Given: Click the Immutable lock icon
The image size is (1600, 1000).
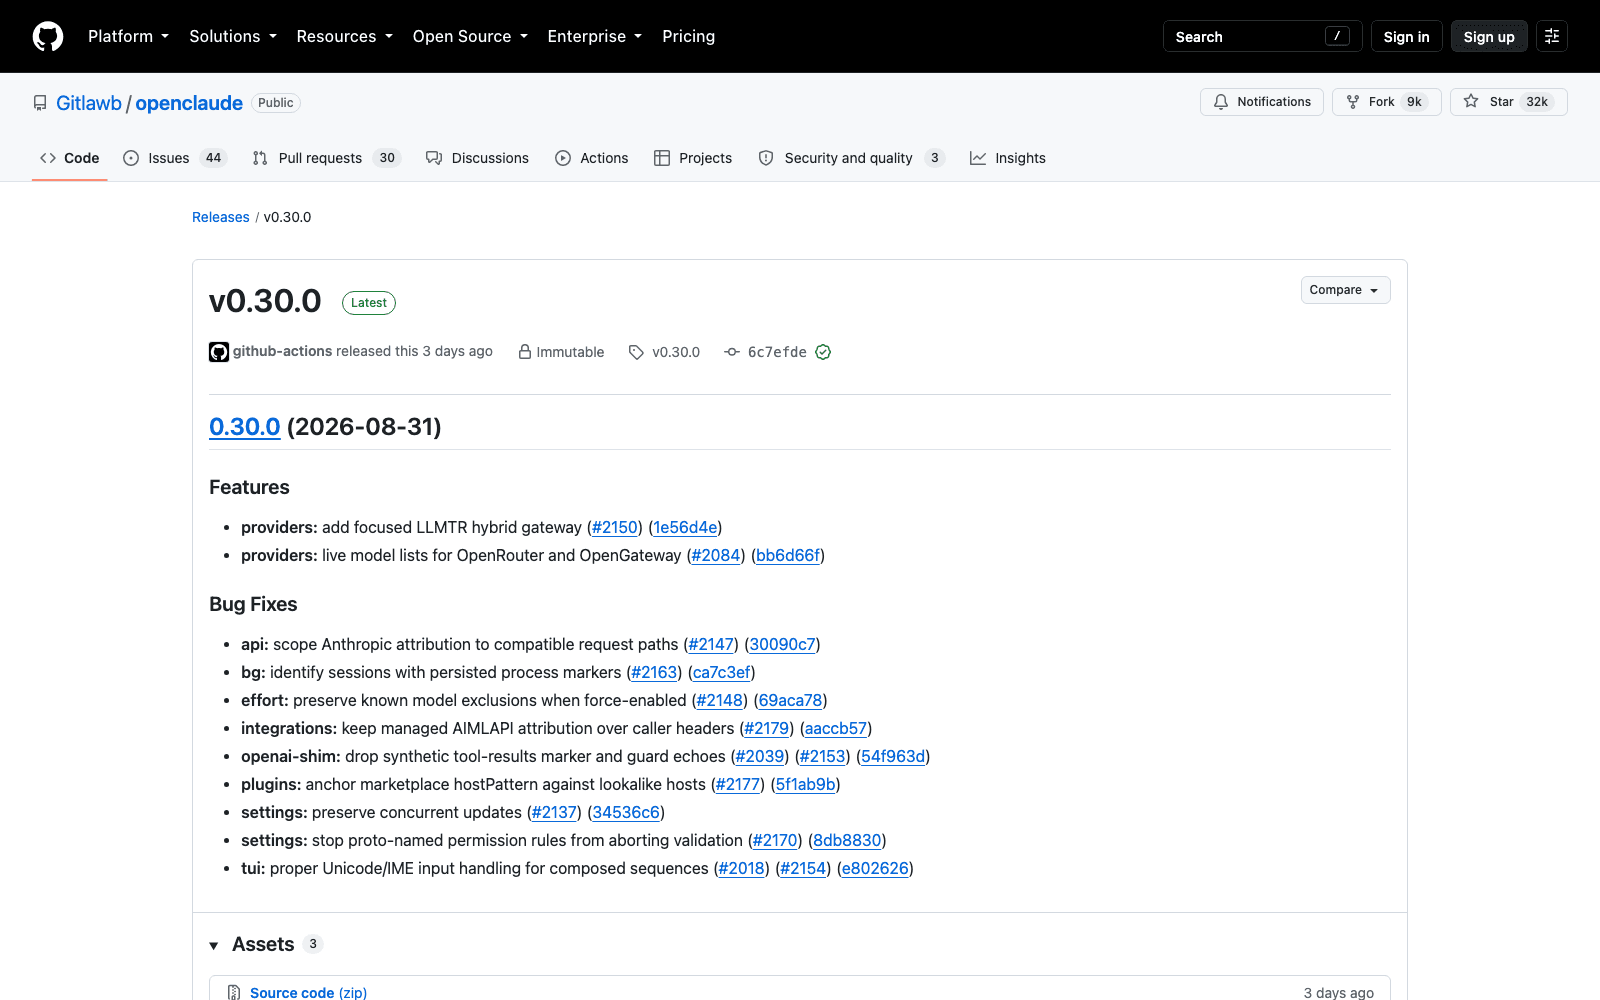Looking at the screenshot, I should (x=525, y=352).
